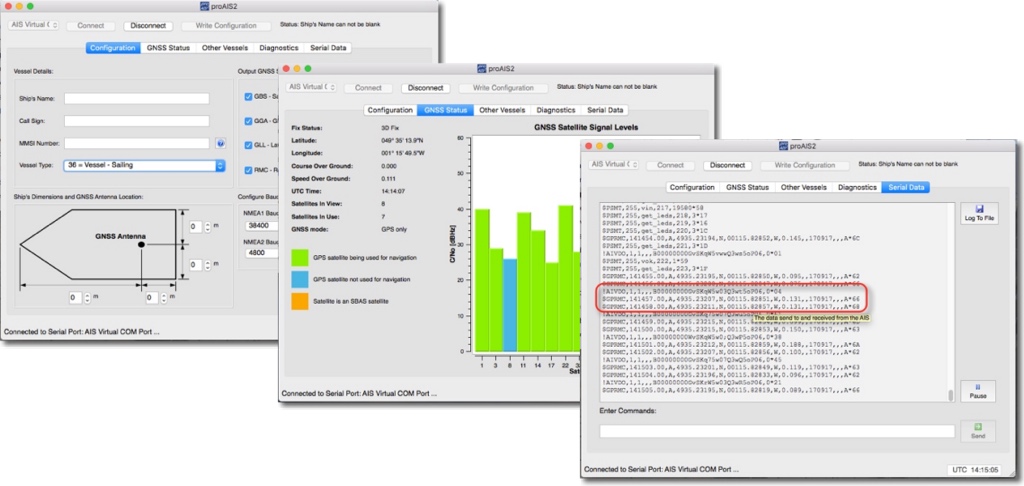Click the Enter Commands input field

click(x=776, y=431)
